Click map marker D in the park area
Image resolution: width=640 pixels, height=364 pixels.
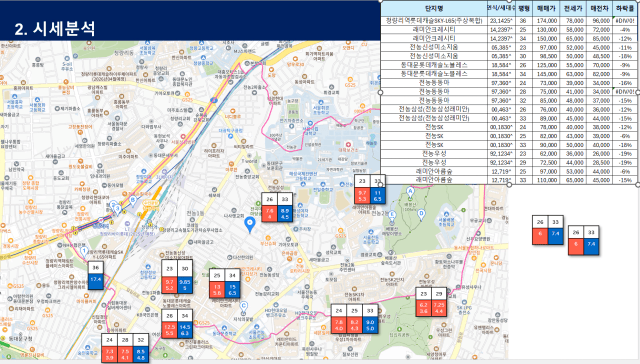421,214
